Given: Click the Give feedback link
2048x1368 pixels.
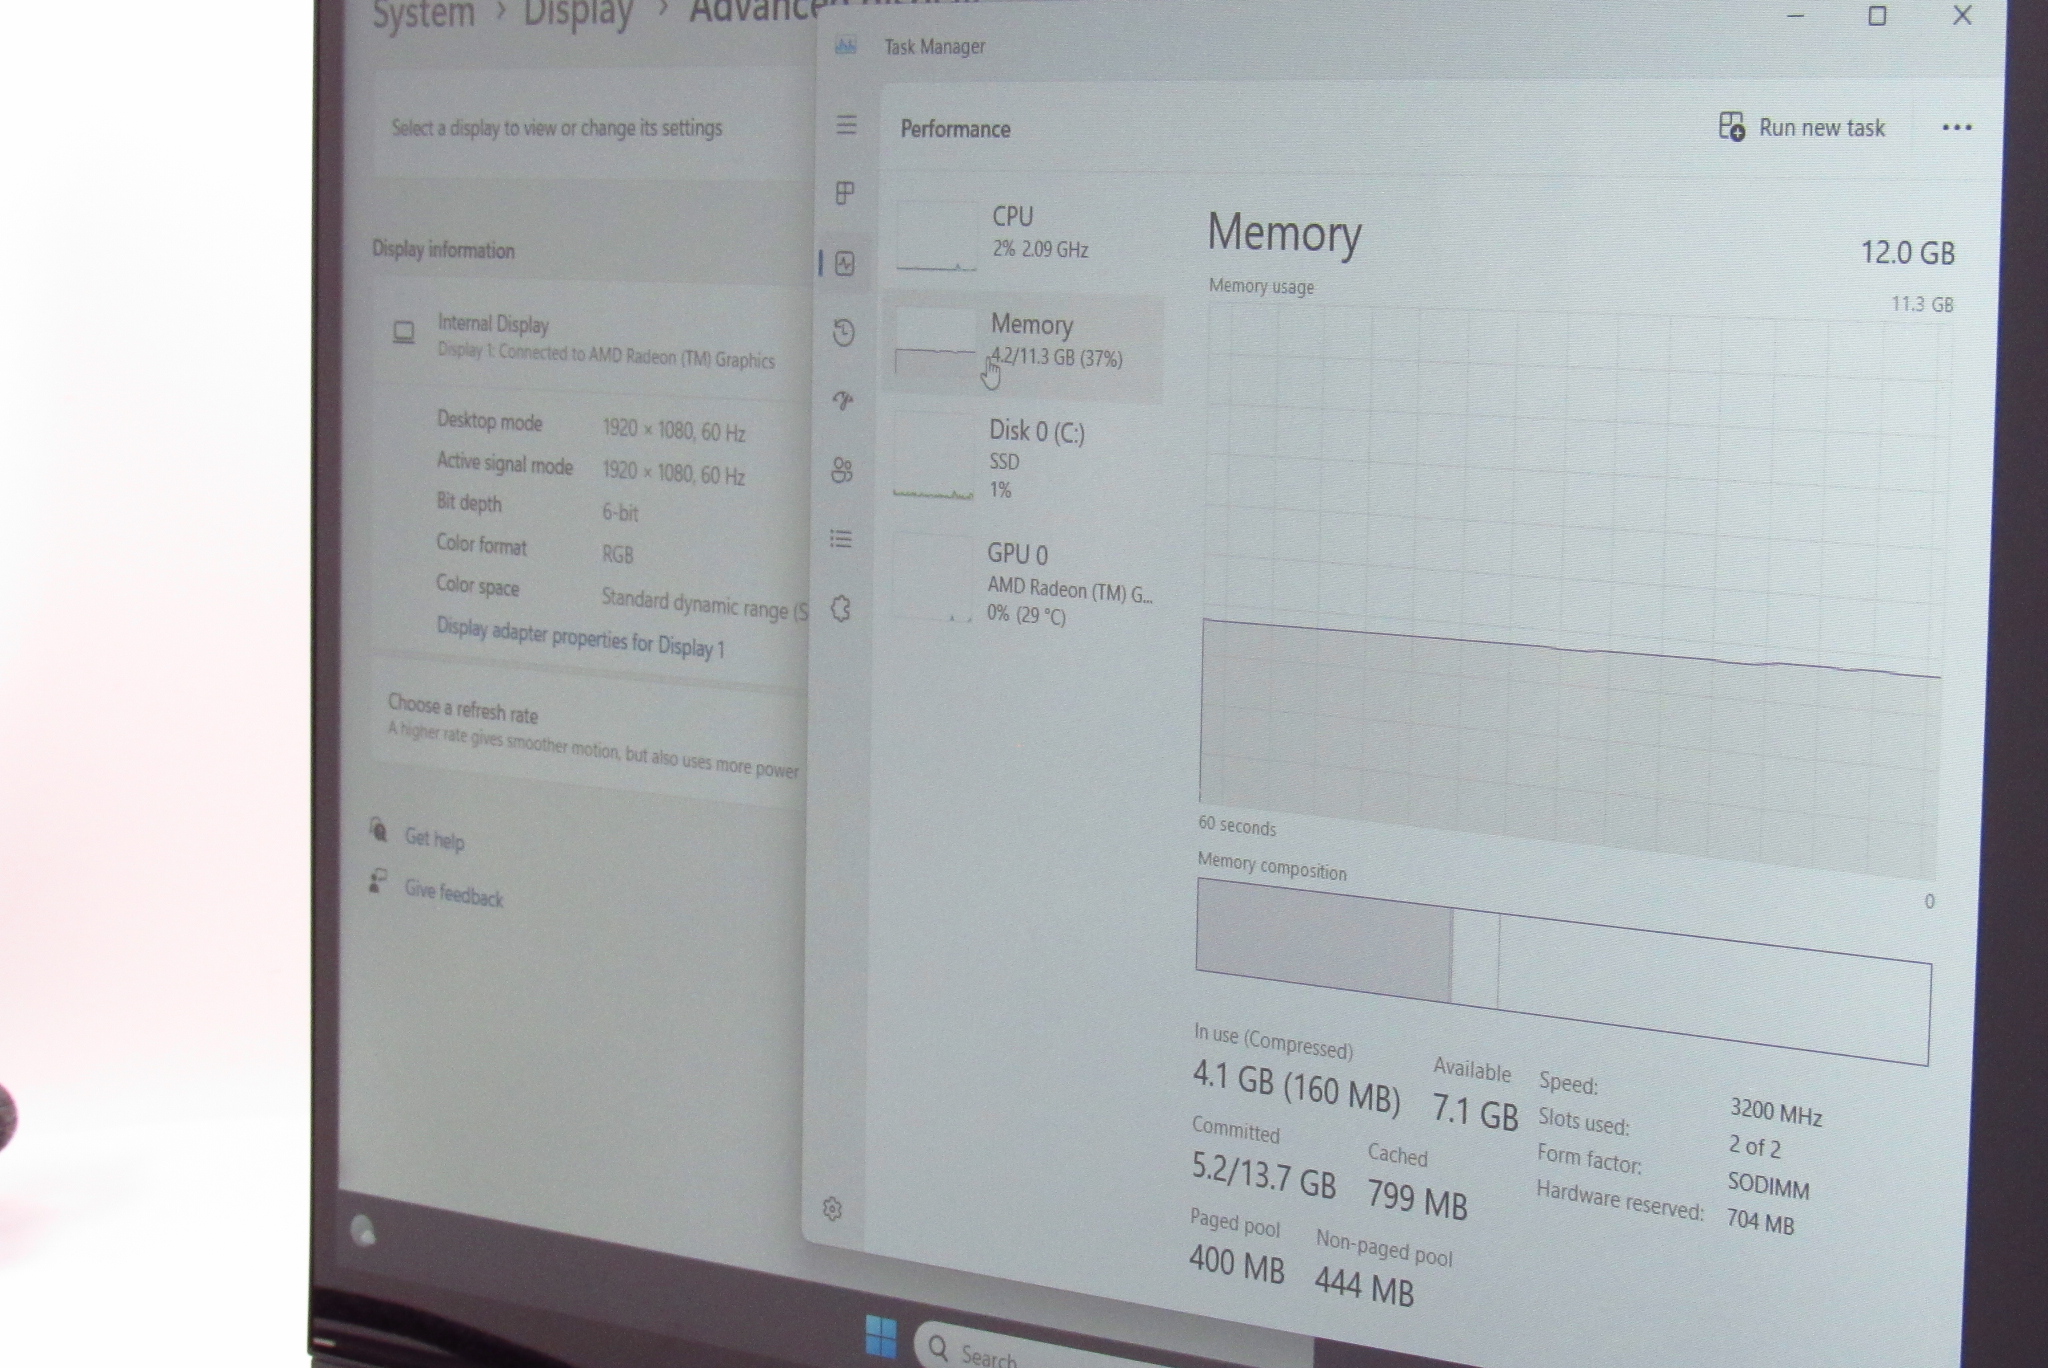Looking at the screenshot, I should point(453,893).
